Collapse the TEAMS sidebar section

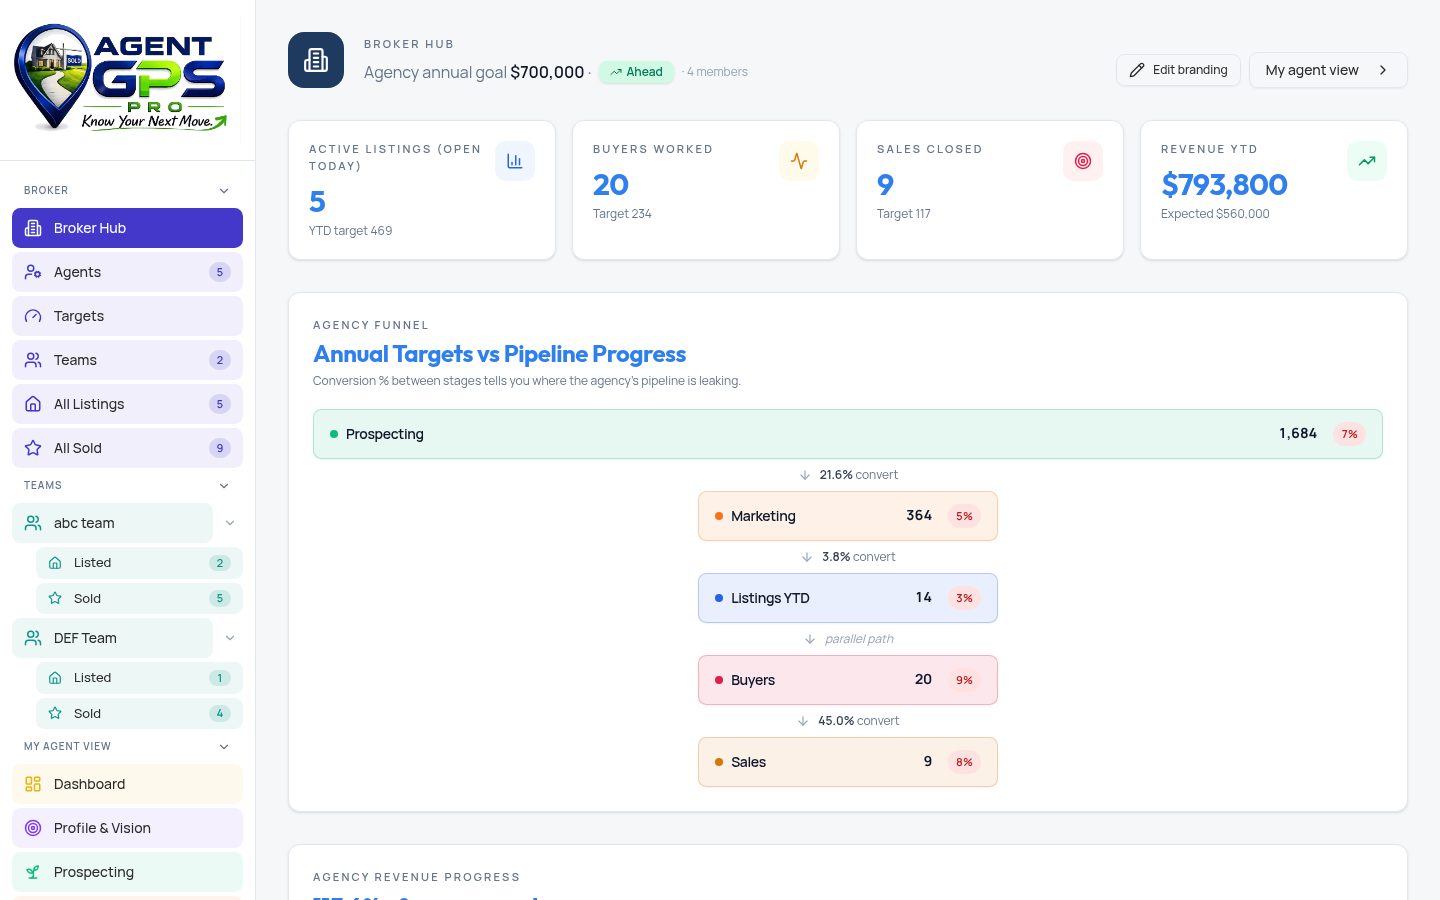tap(224, 486)
